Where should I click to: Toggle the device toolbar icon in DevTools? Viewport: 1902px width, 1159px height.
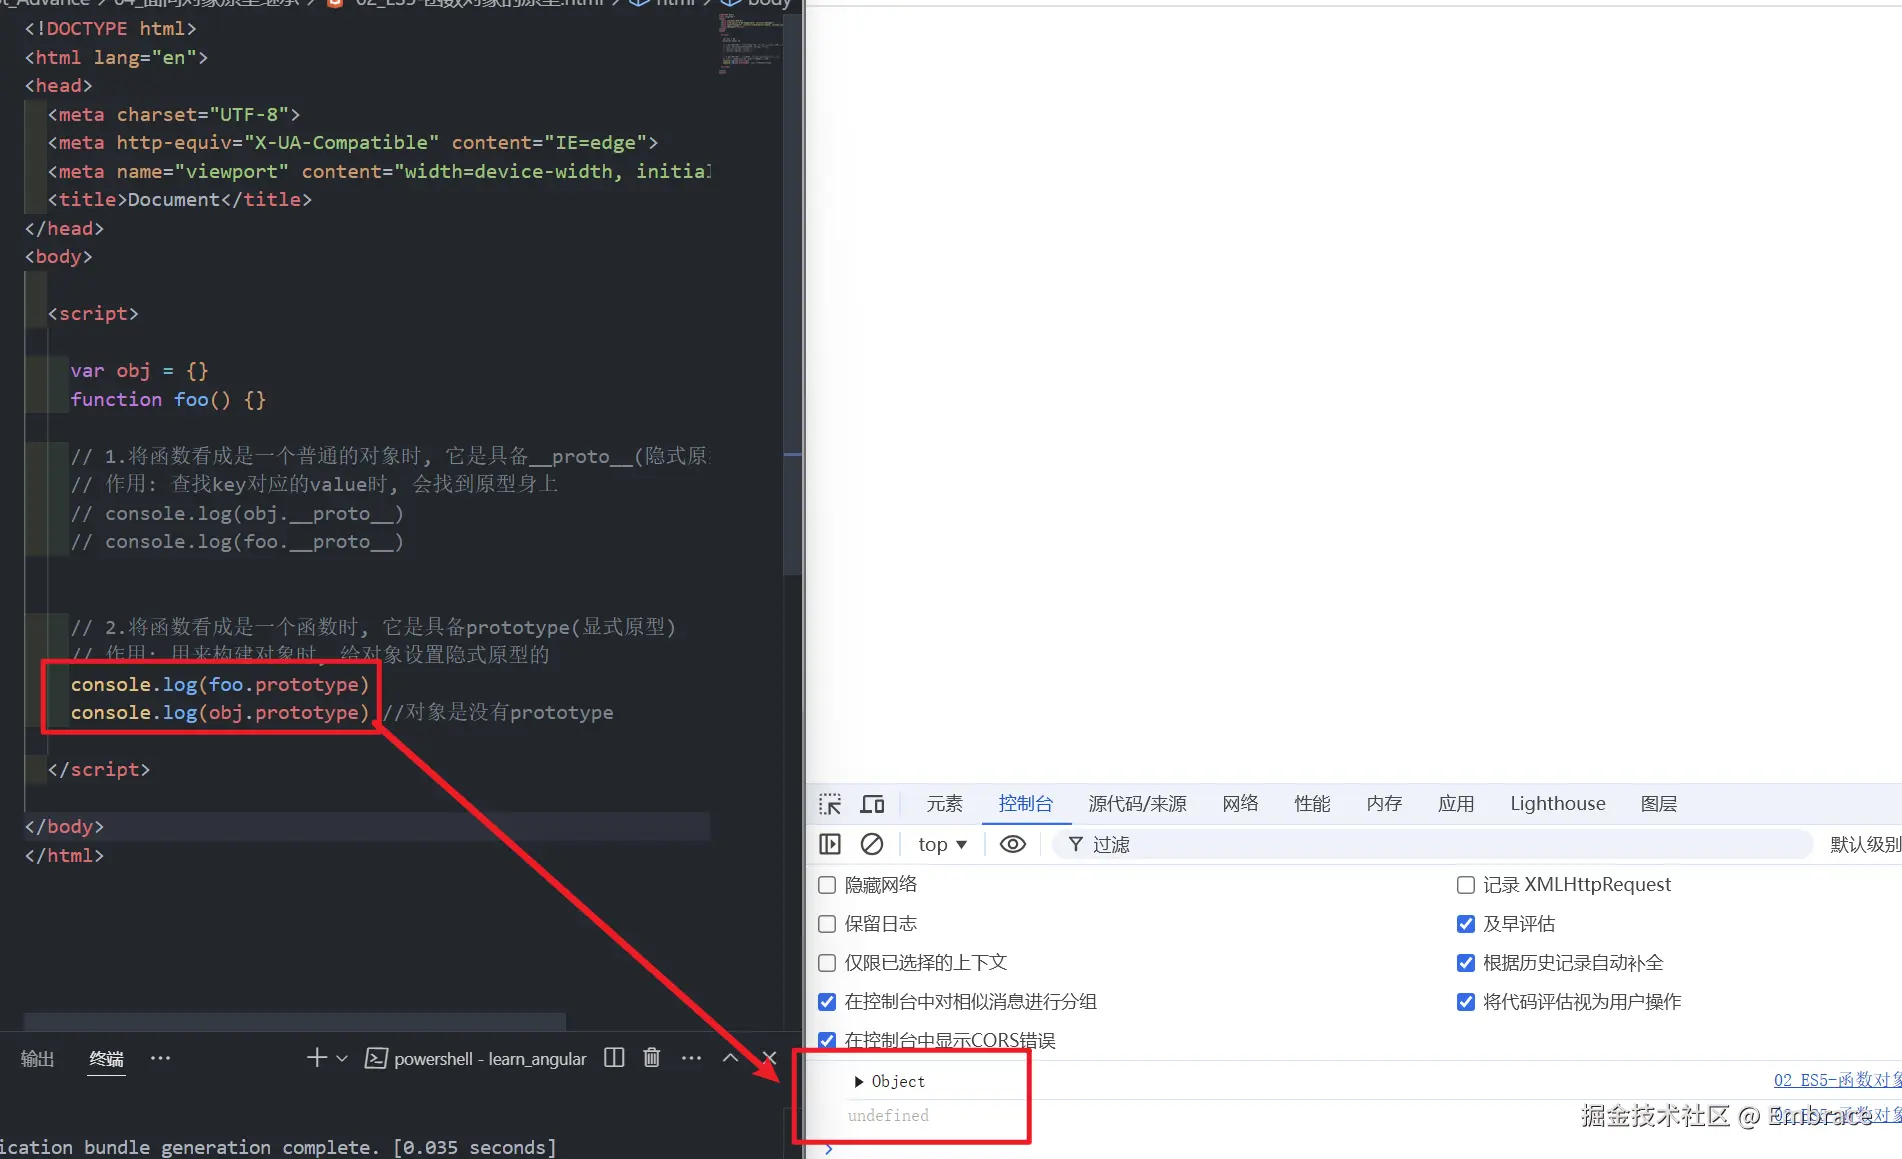click(x=873, y=804)
